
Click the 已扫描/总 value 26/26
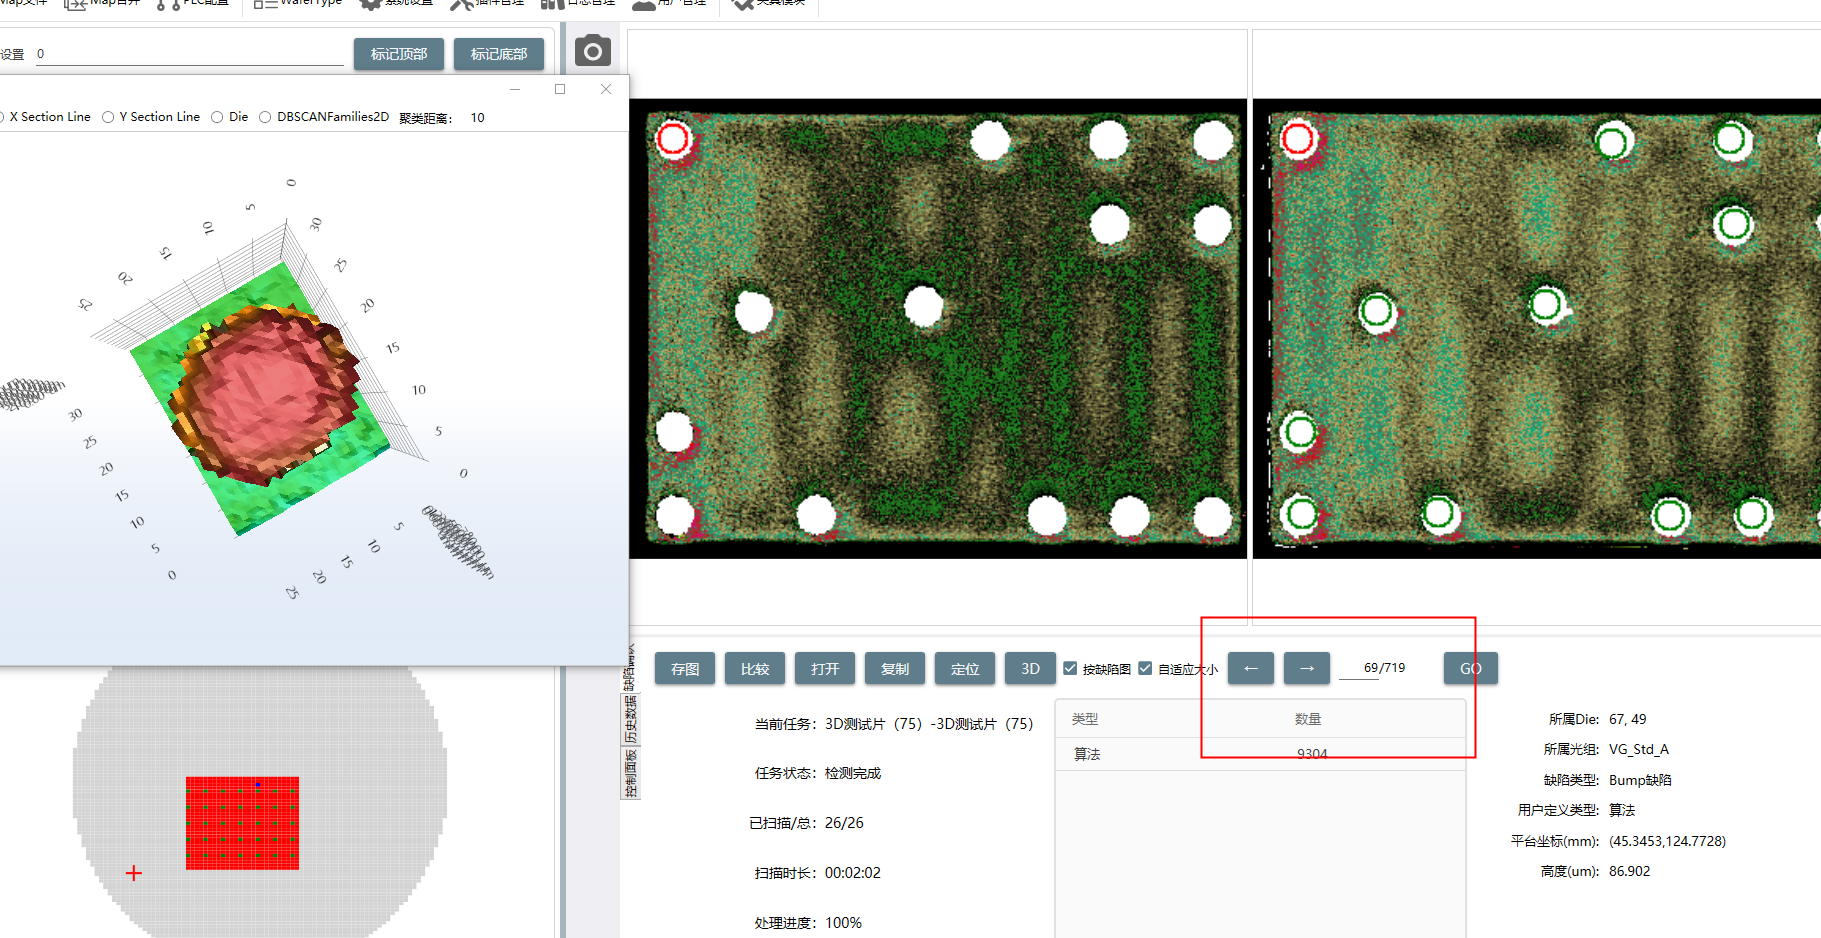(844, 823)
